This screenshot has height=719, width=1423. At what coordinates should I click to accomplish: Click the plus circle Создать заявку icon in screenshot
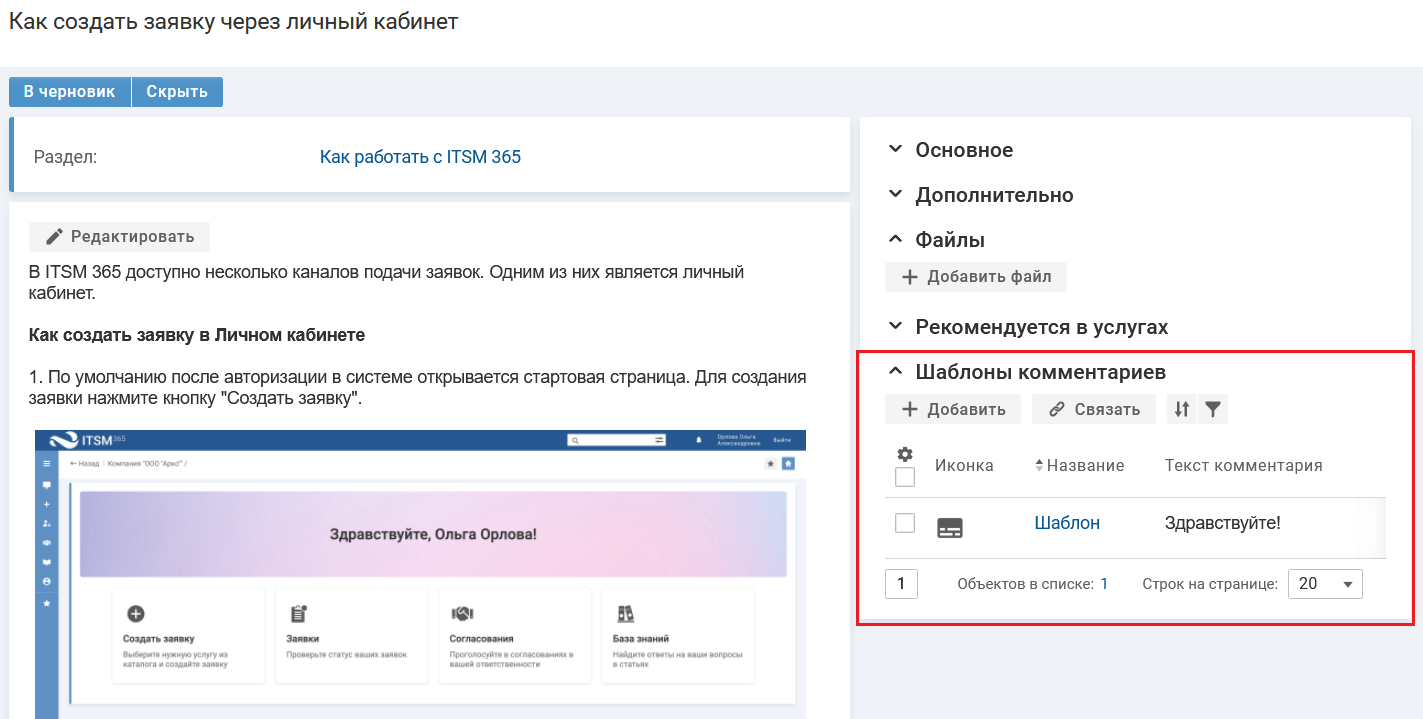136,614
